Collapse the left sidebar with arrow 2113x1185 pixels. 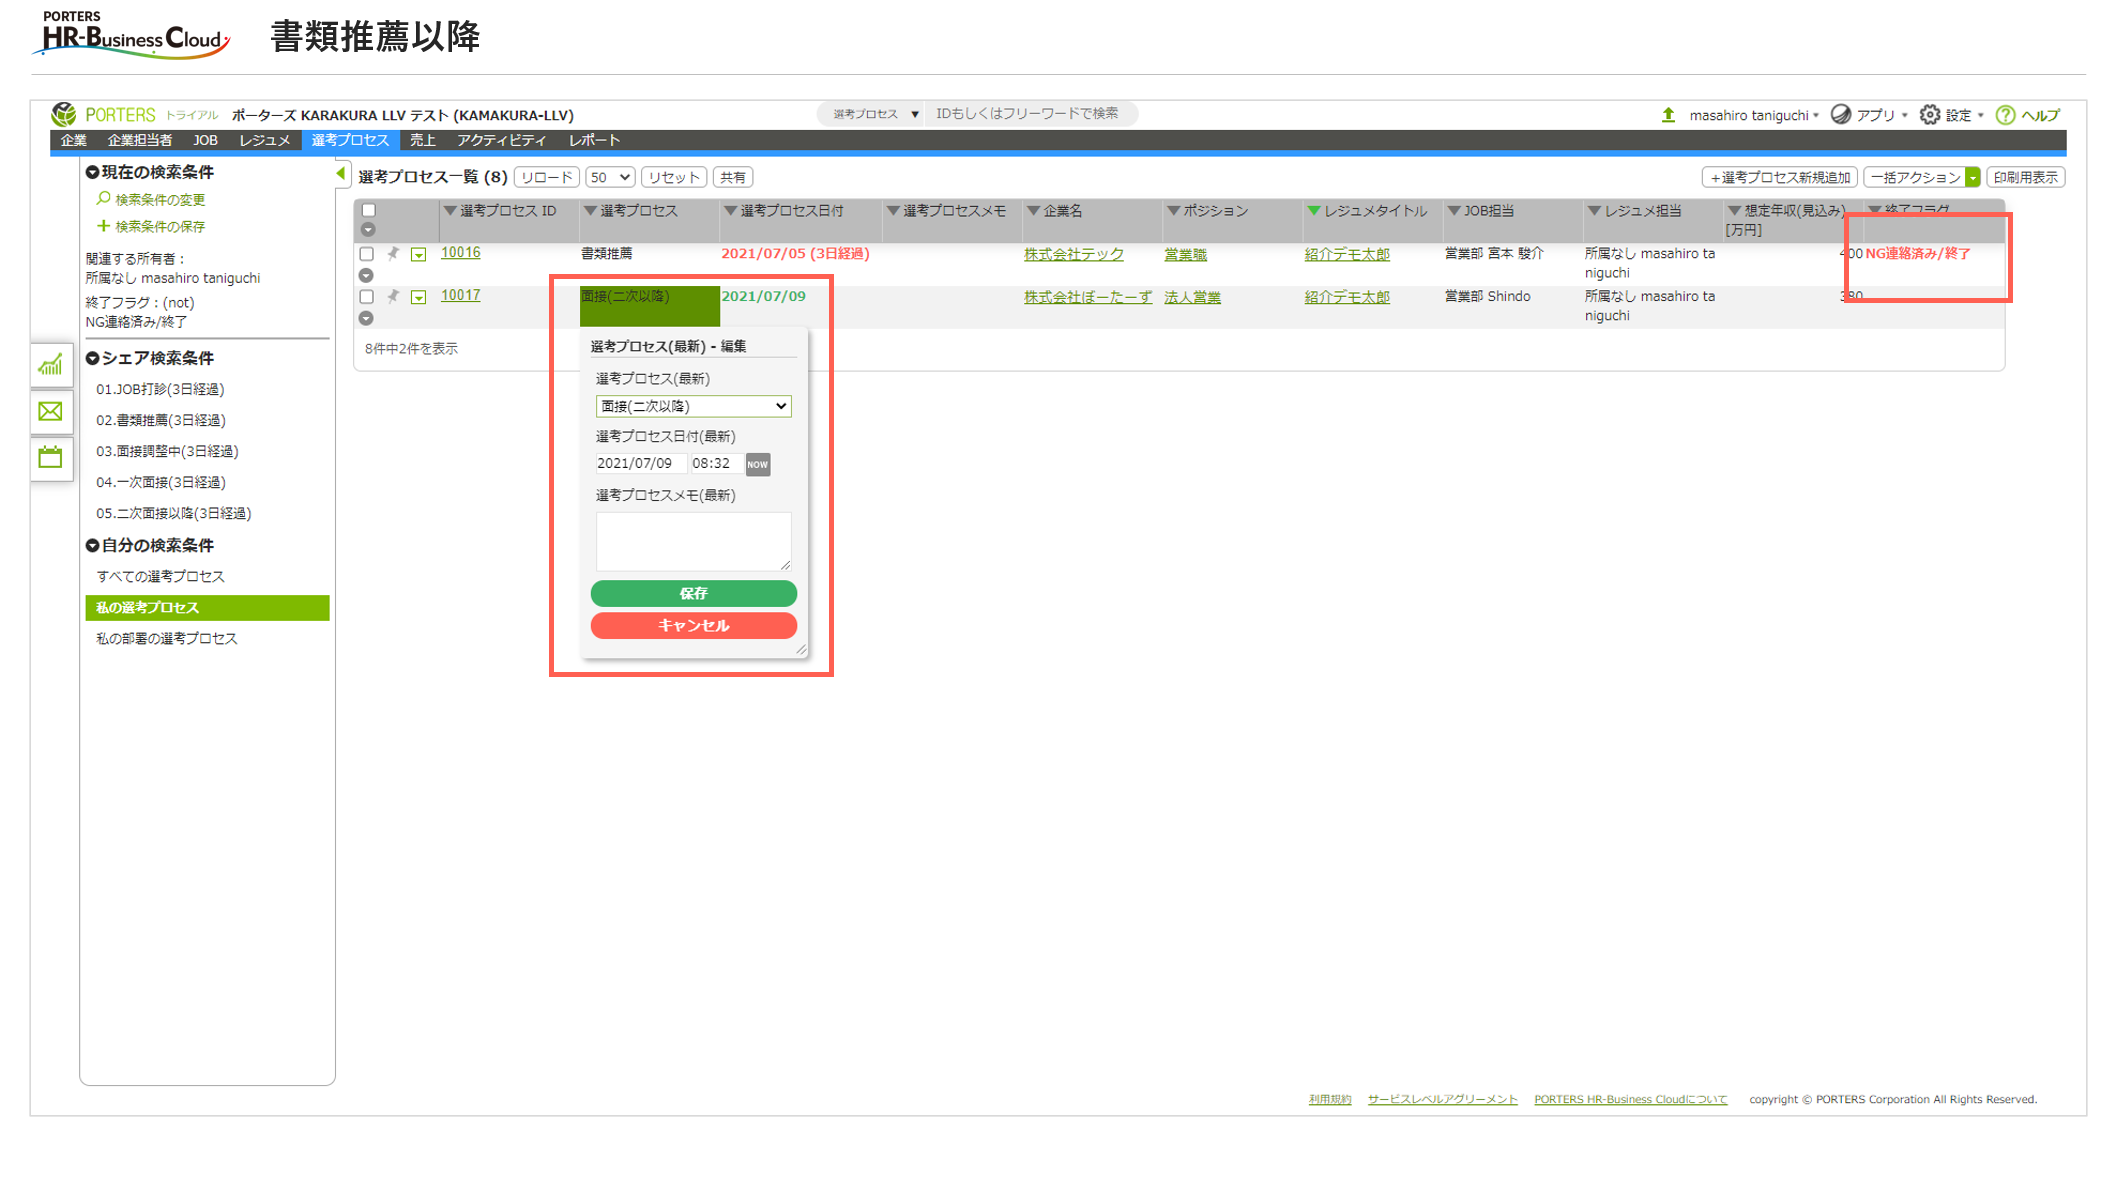tap(341, 174)
